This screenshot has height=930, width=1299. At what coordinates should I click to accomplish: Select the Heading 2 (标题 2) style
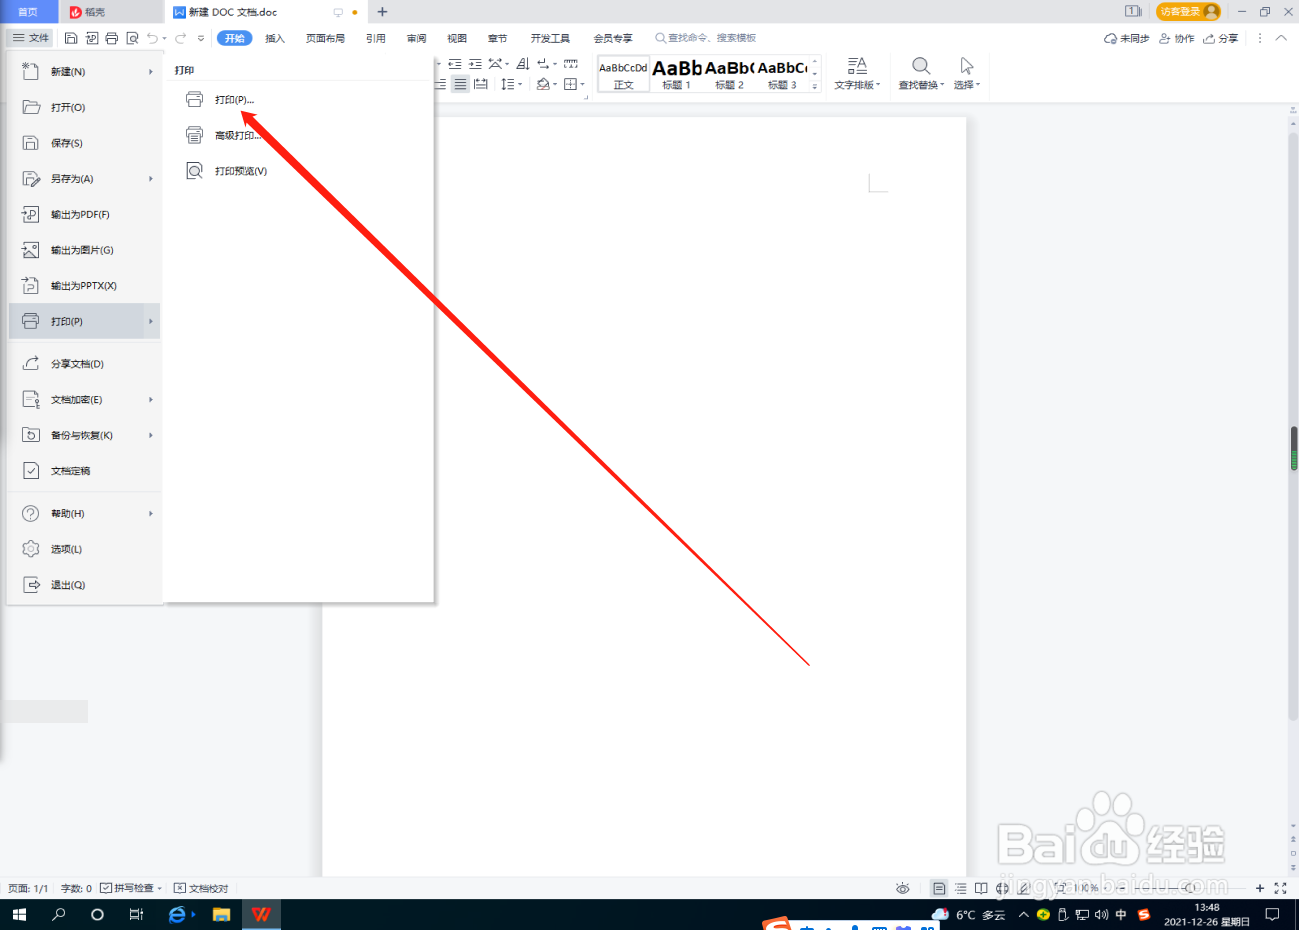point(729,75)
